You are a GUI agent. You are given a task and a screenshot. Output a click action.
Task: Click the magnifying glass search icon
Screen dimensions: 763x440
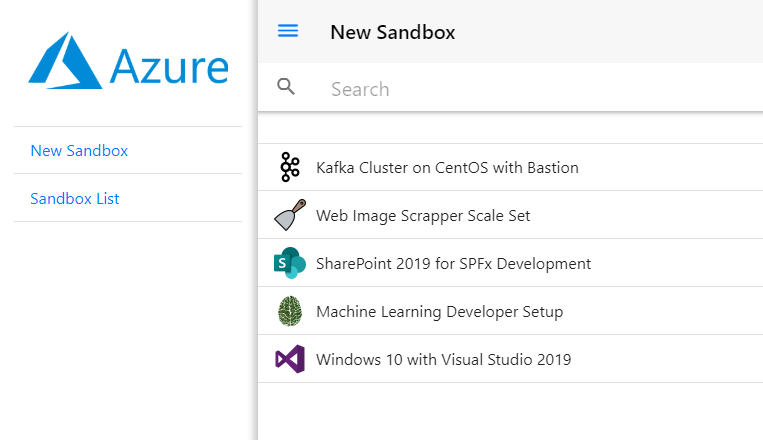[x=287, y=88]
